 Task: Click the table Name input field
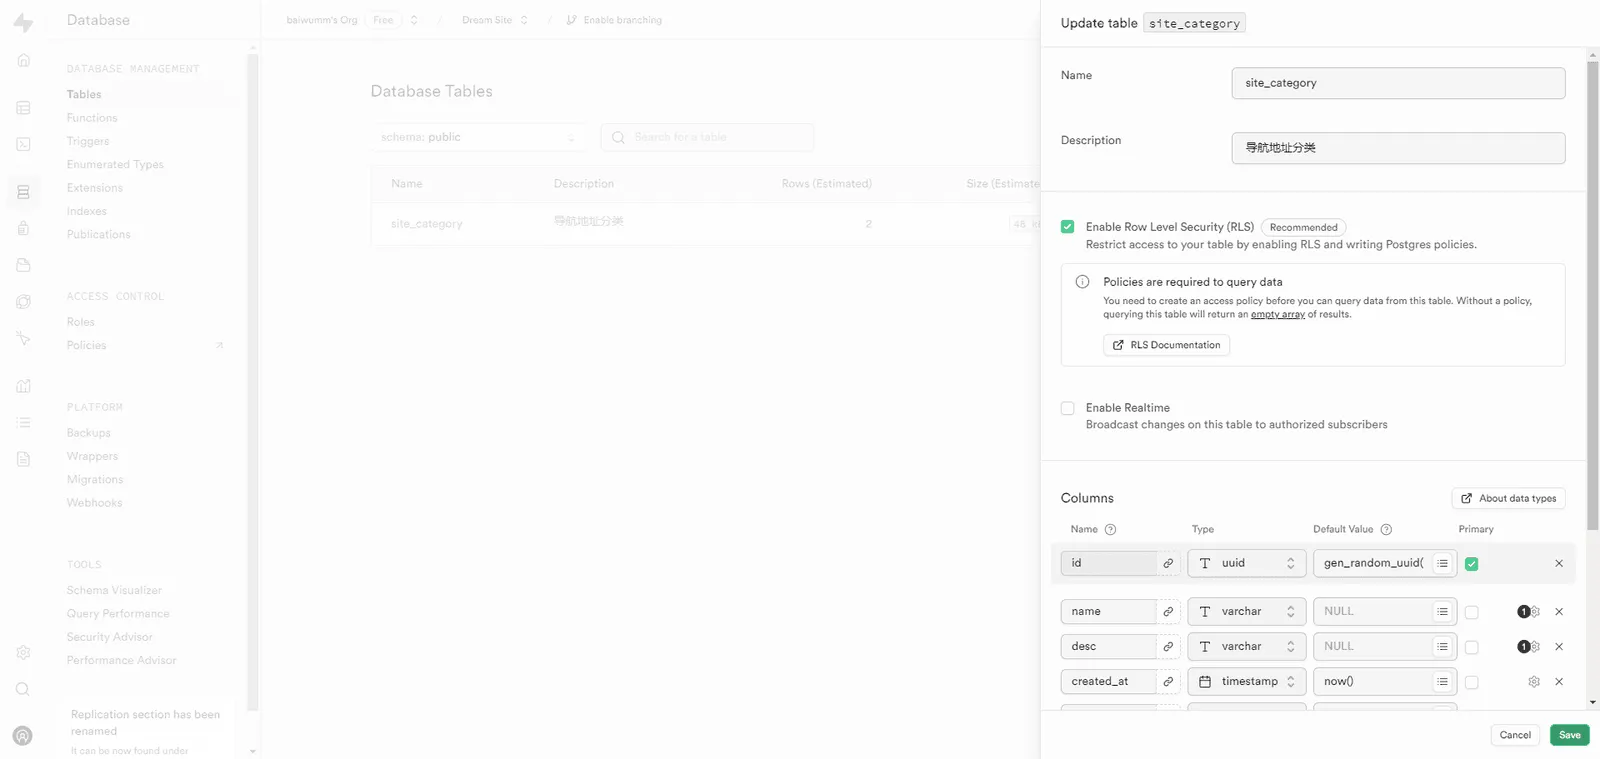pos(1398,83)
